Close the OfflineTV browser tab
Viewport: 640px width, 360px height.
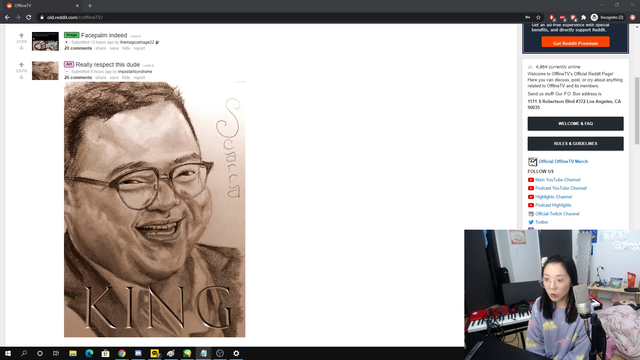coord(77,6)
